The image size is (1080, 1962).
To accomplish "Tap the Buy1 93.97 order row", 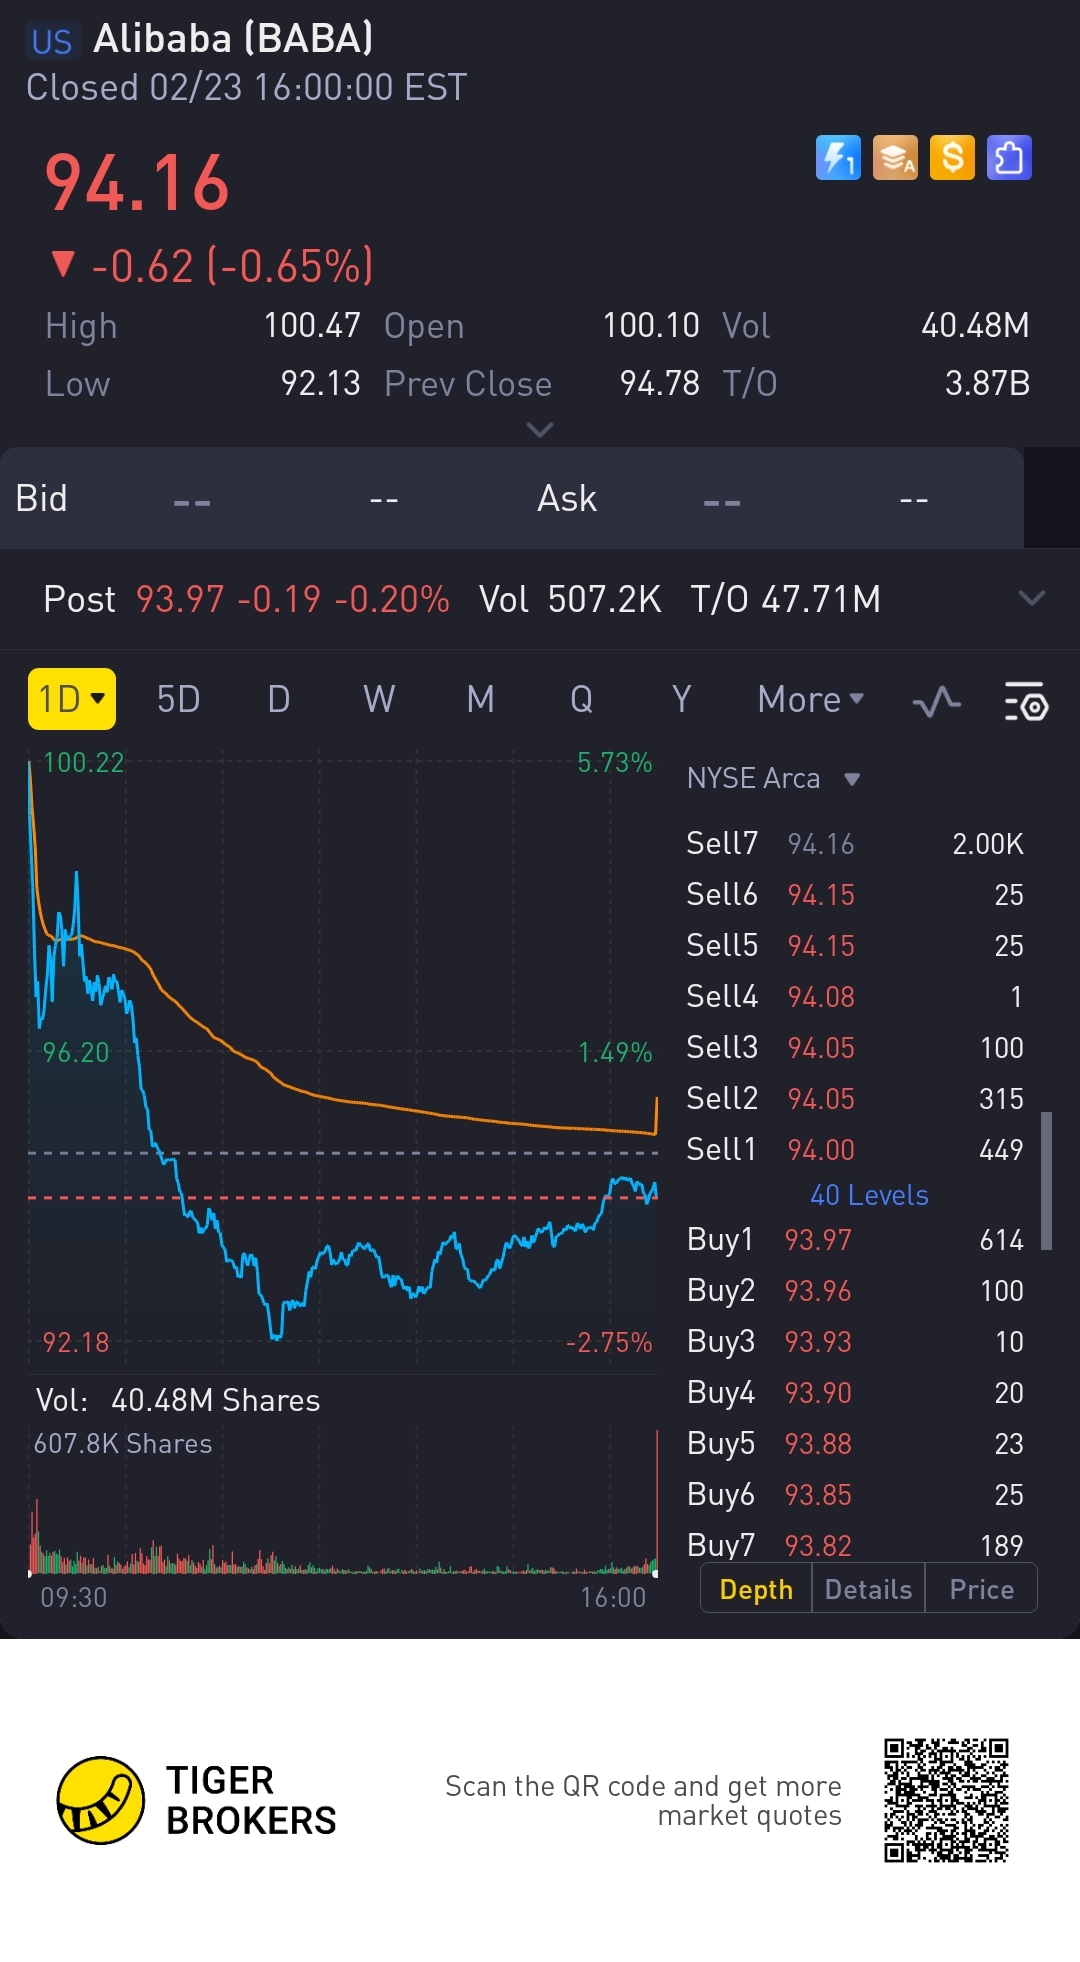I will [x=855, y=1239].
